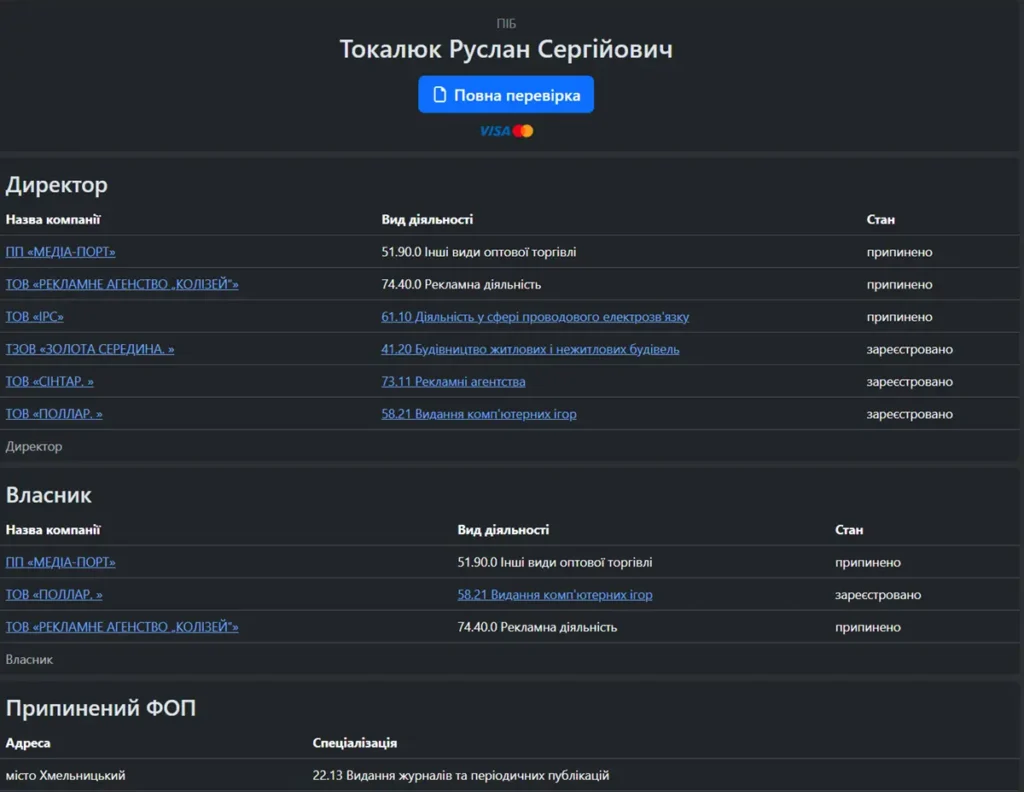The height and width of the screenshot is (792, 1024).
Task: Click припинено status of МЕДІА-ПОРТ in Директор table
Action: click(899, 252)
